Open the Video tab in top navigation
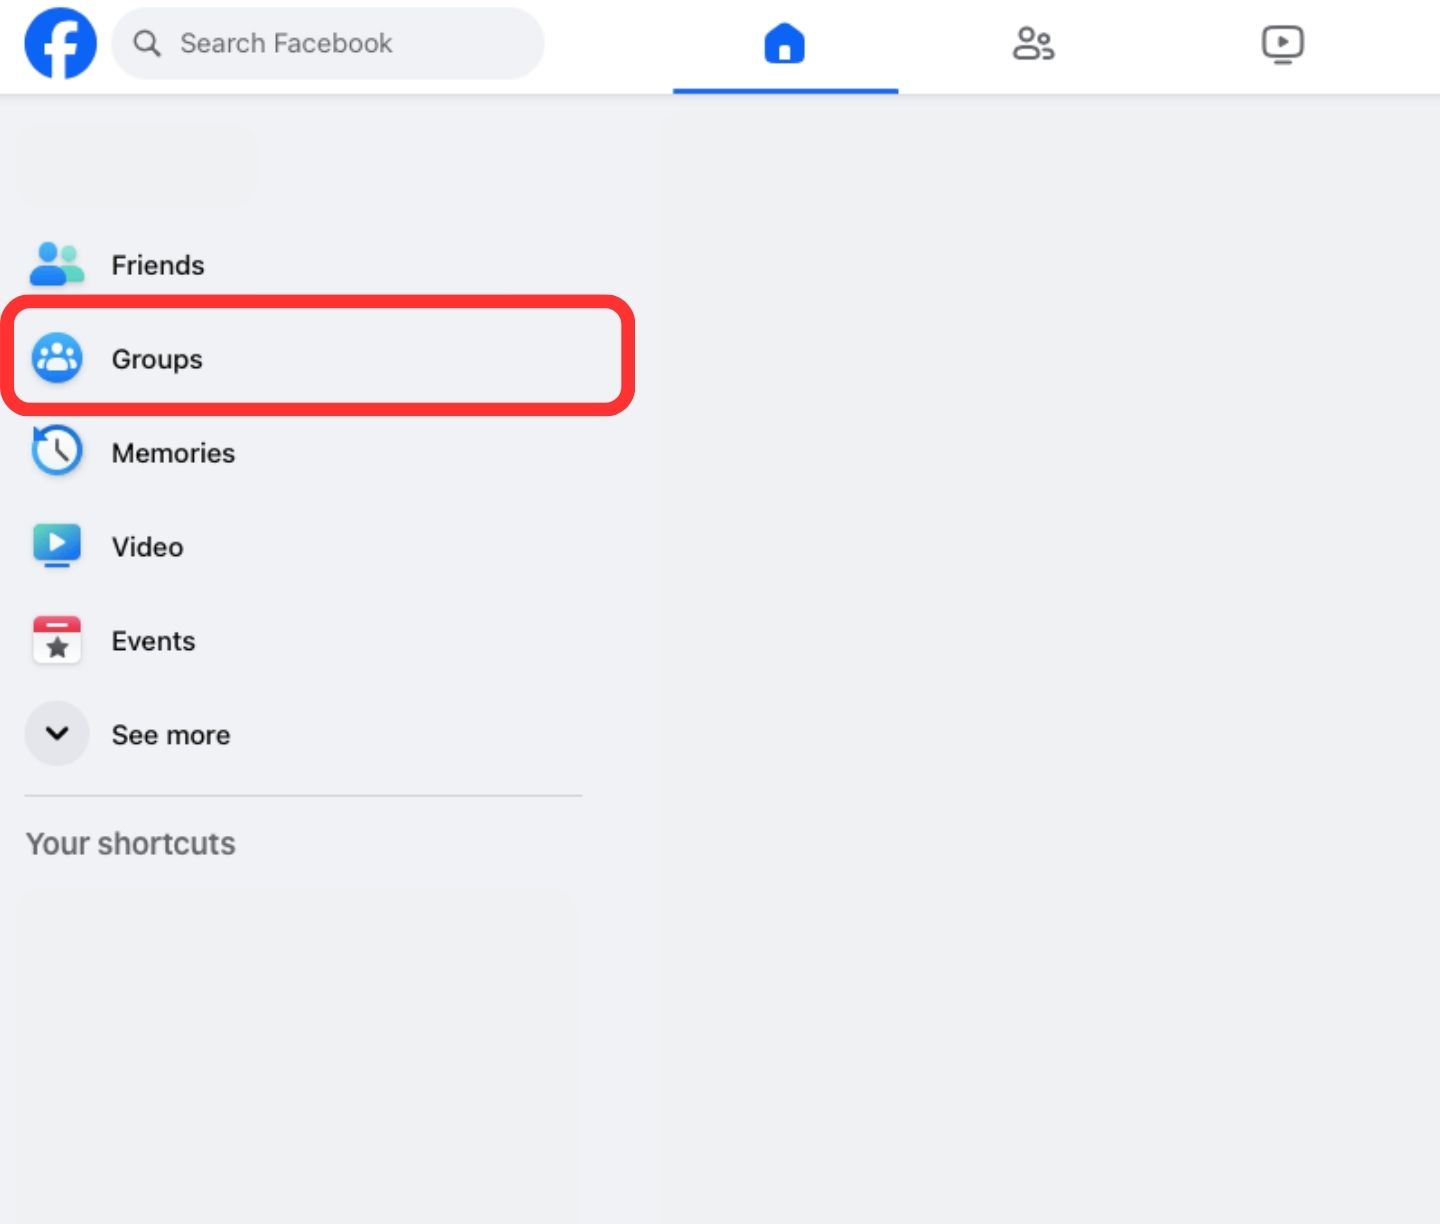Image resolution: width=1440 pixels, height=1224 pixels. tap(1282, 44)
